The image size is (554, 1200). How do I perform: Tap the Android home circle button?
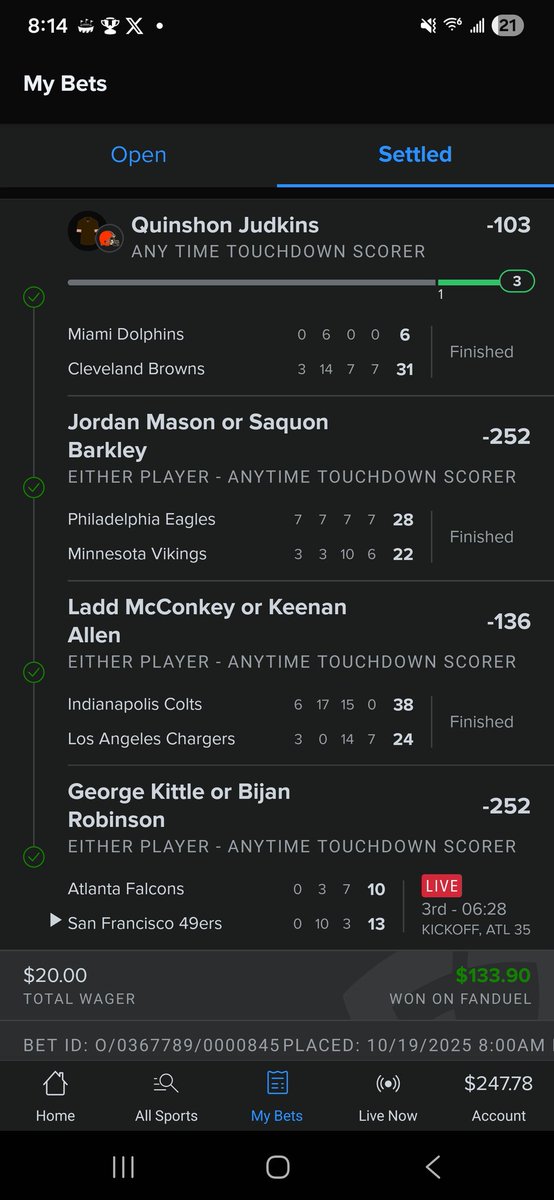click(x=278, y=1166)
